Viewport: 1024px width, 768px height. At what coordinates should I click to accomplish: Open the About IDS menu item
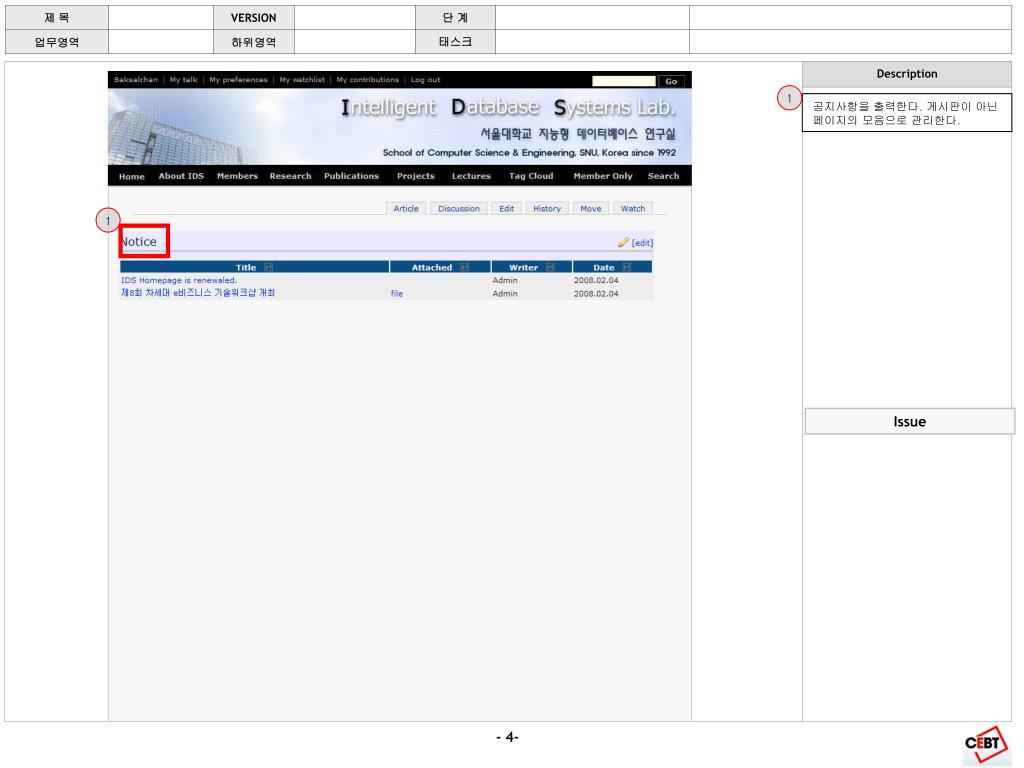(181, 176)
